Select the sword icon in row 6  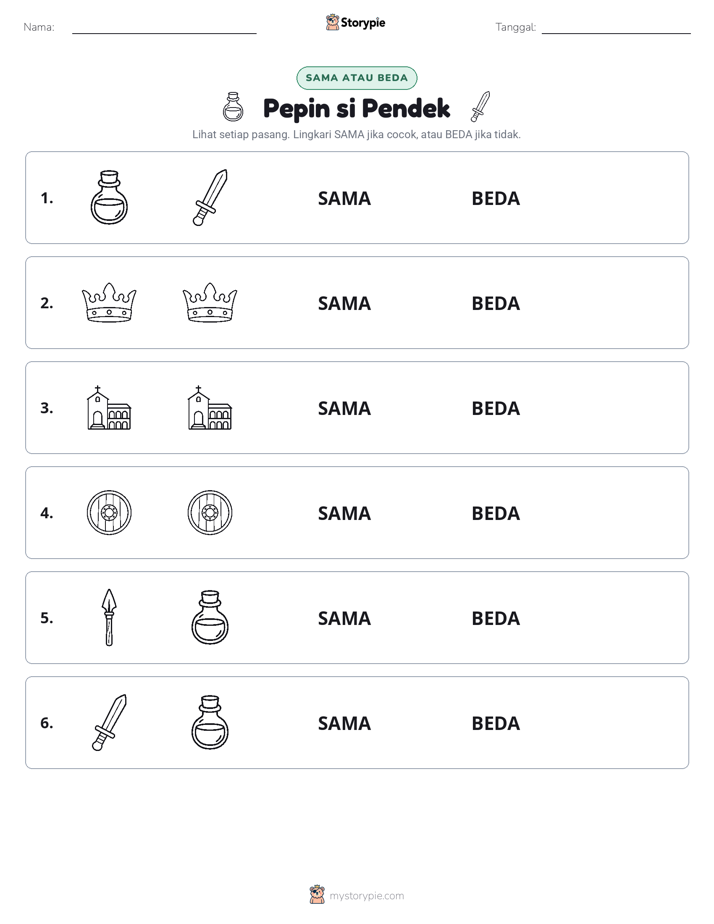(x=109, y=722)
